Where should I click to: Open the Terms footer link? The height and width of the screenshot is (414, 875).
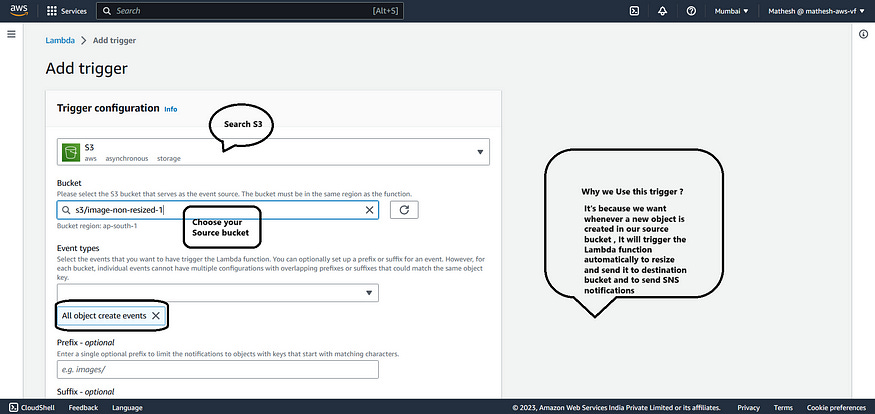783,407
